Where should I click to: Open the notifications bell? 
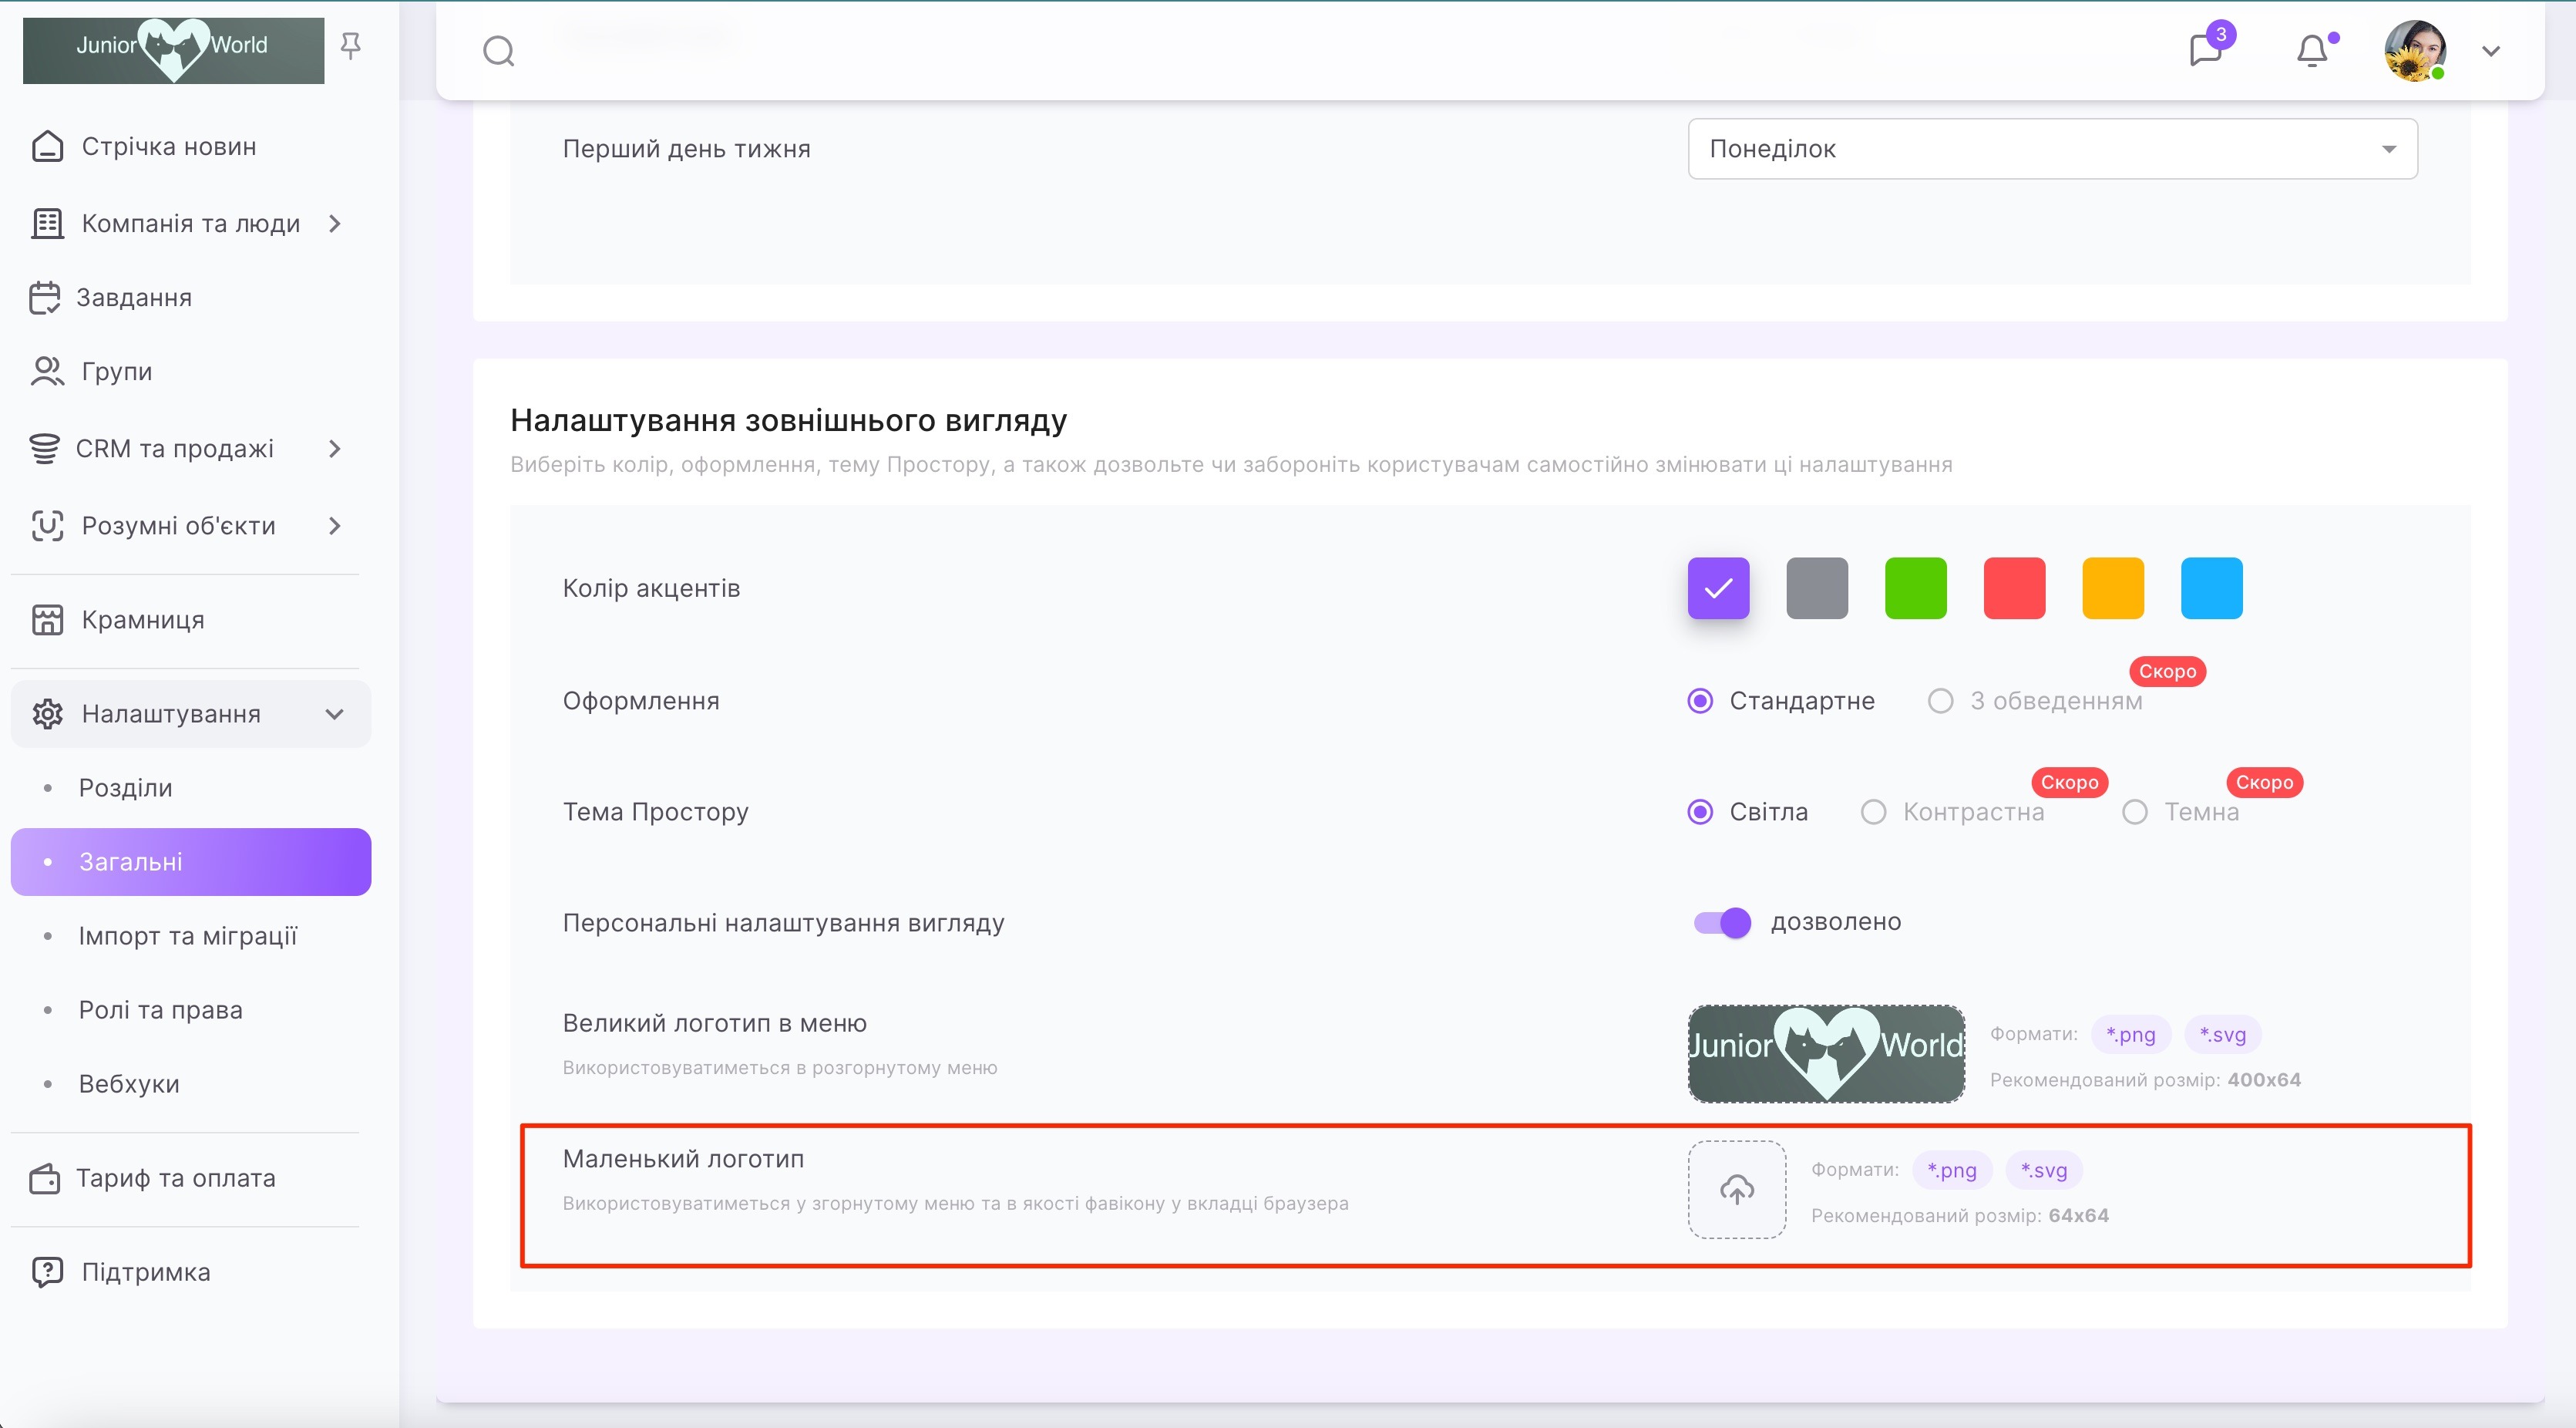(2311, 50)
